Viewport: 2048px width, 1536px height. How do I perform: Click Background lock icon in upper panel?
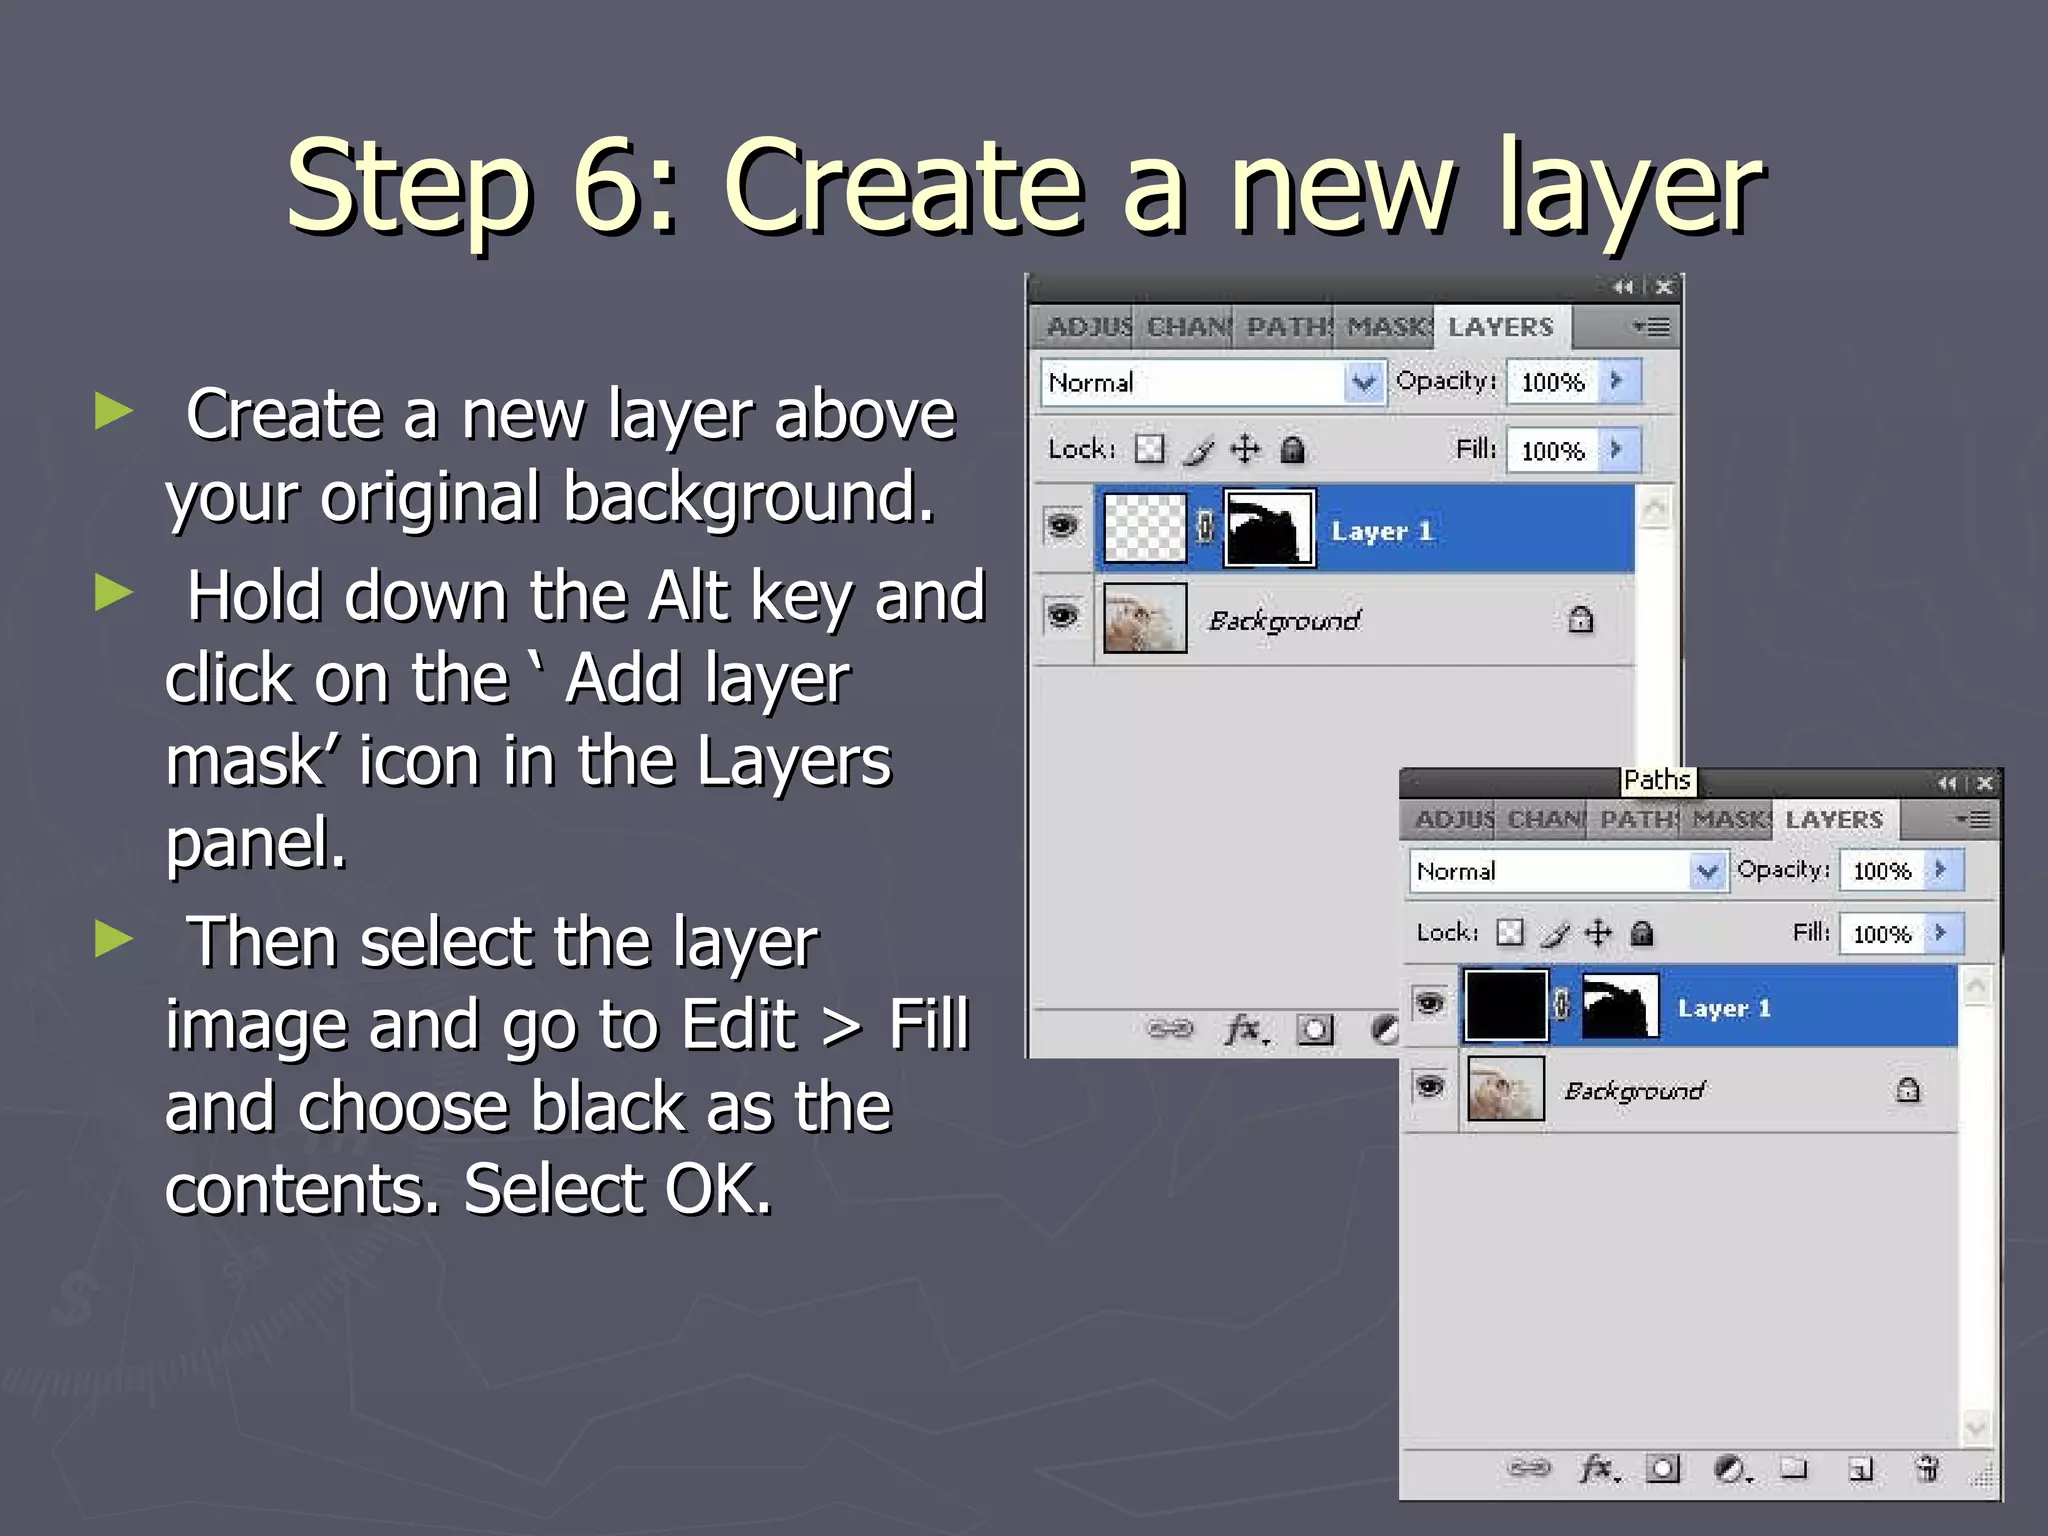[1580, 619]
